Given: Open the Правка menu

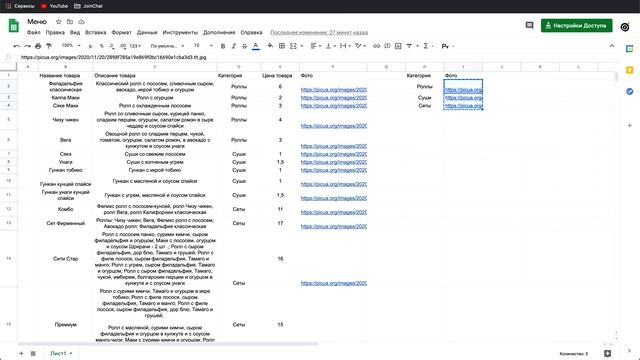Looking at the screenshot, I should point(55,32).
